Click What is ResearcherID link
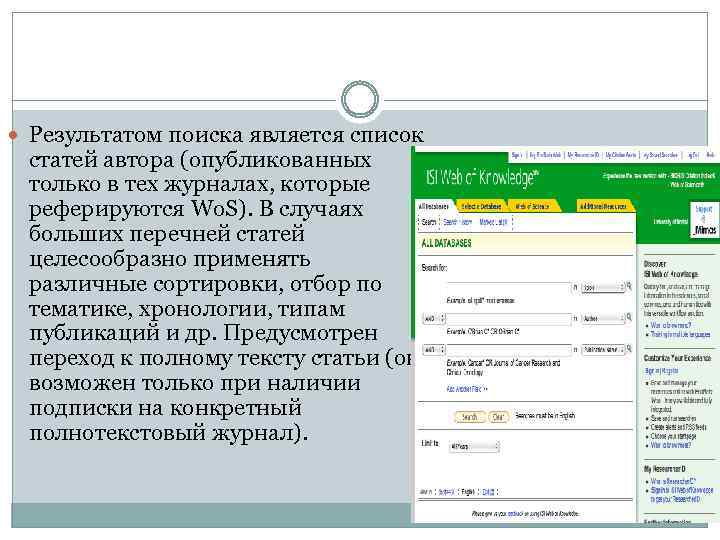Screen dimensions: 720x540 (673, 481)
